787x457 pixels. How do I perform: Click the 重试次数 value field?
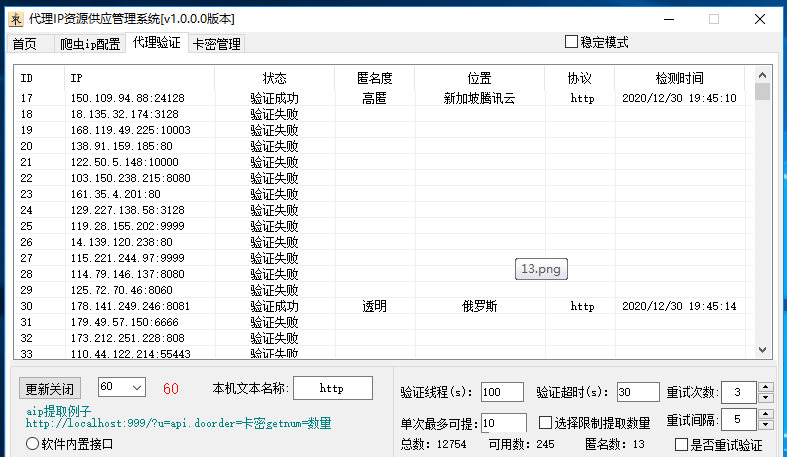pos(739,392)
